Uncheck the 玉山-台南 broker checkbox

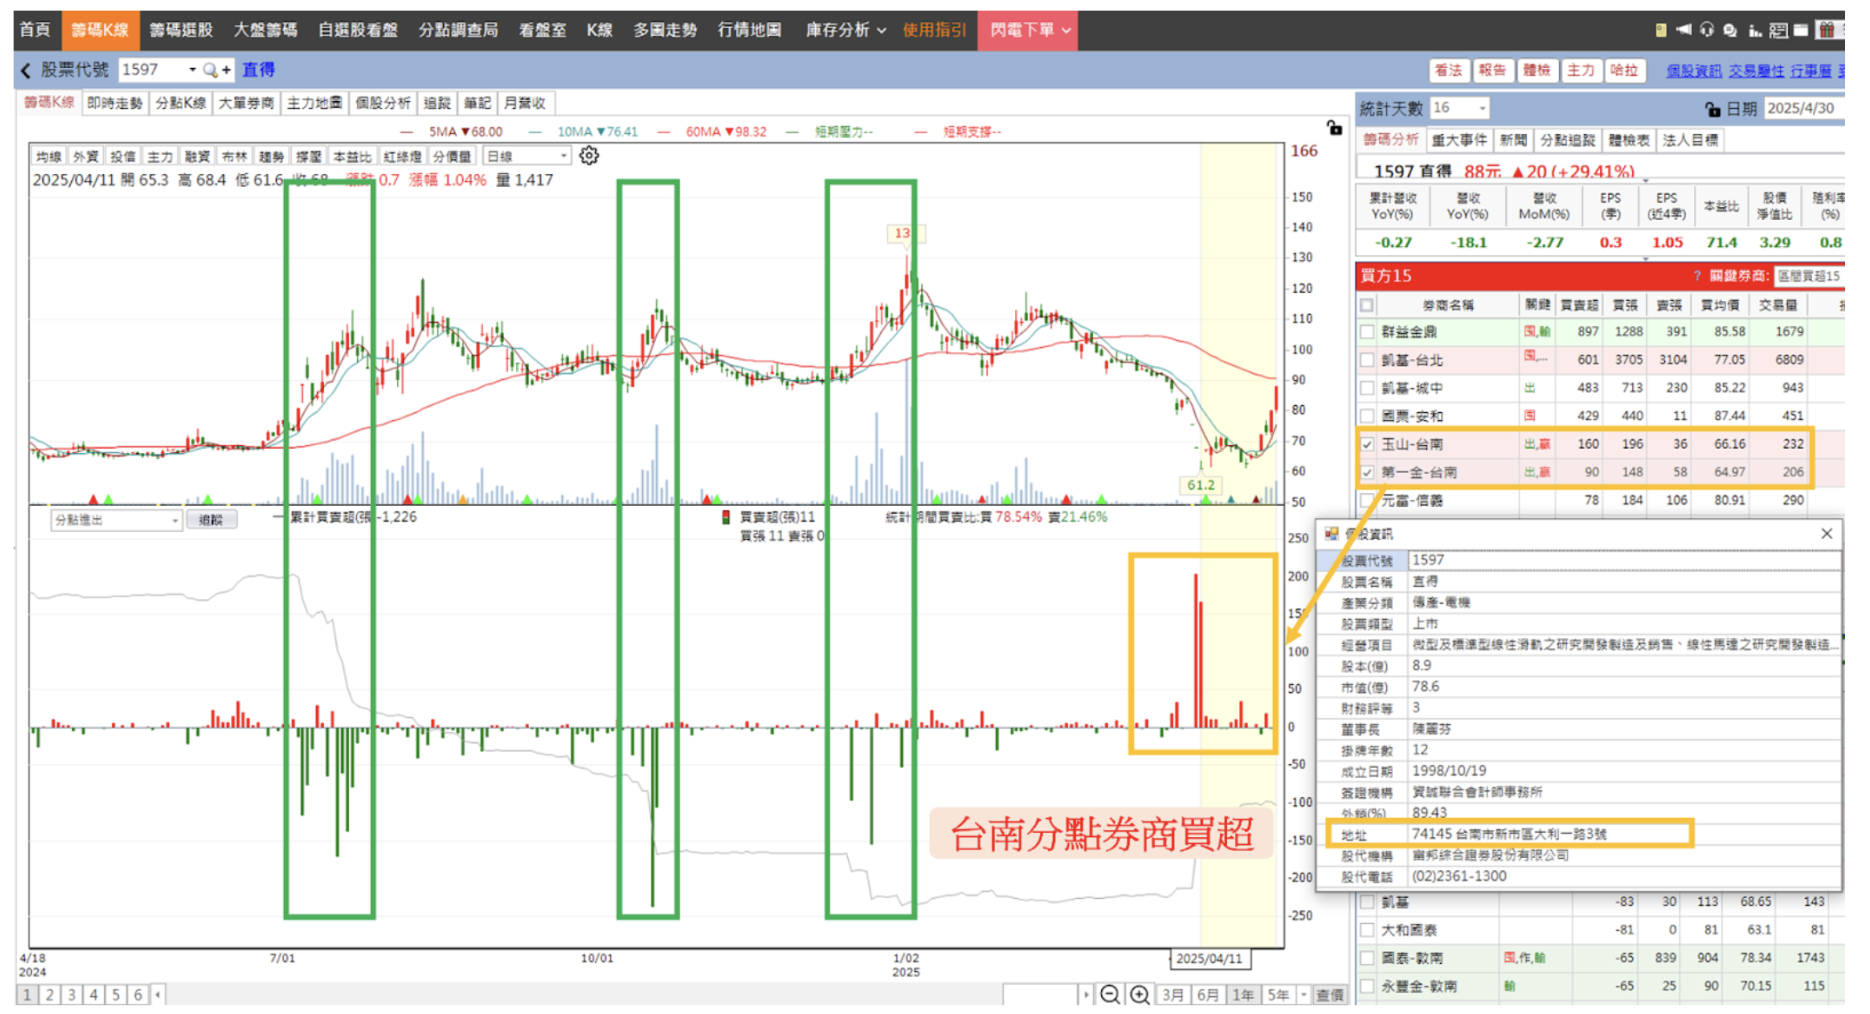pos(1367,444)
